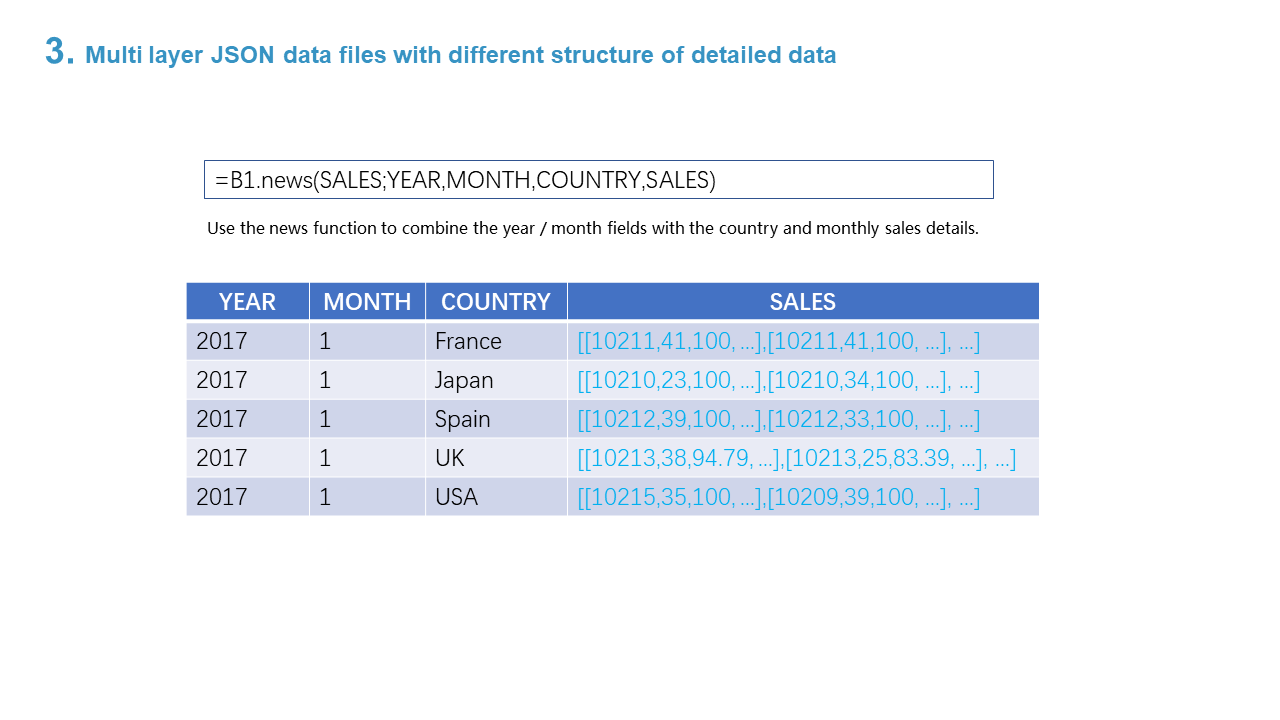This screenshot has width=1280, height=720.
Task: Click the UK country cell
Action: point(450,458)
